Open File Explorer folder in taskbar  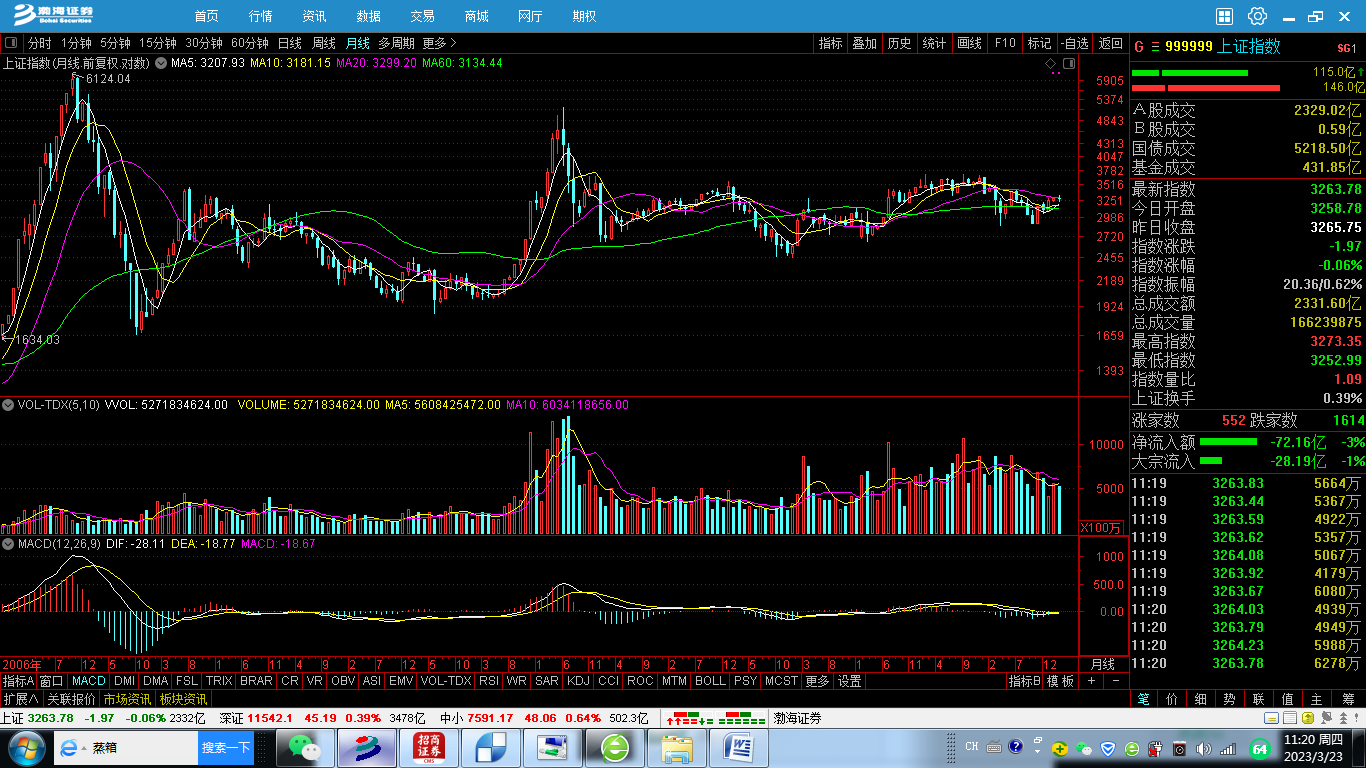[x=677, y=747]
